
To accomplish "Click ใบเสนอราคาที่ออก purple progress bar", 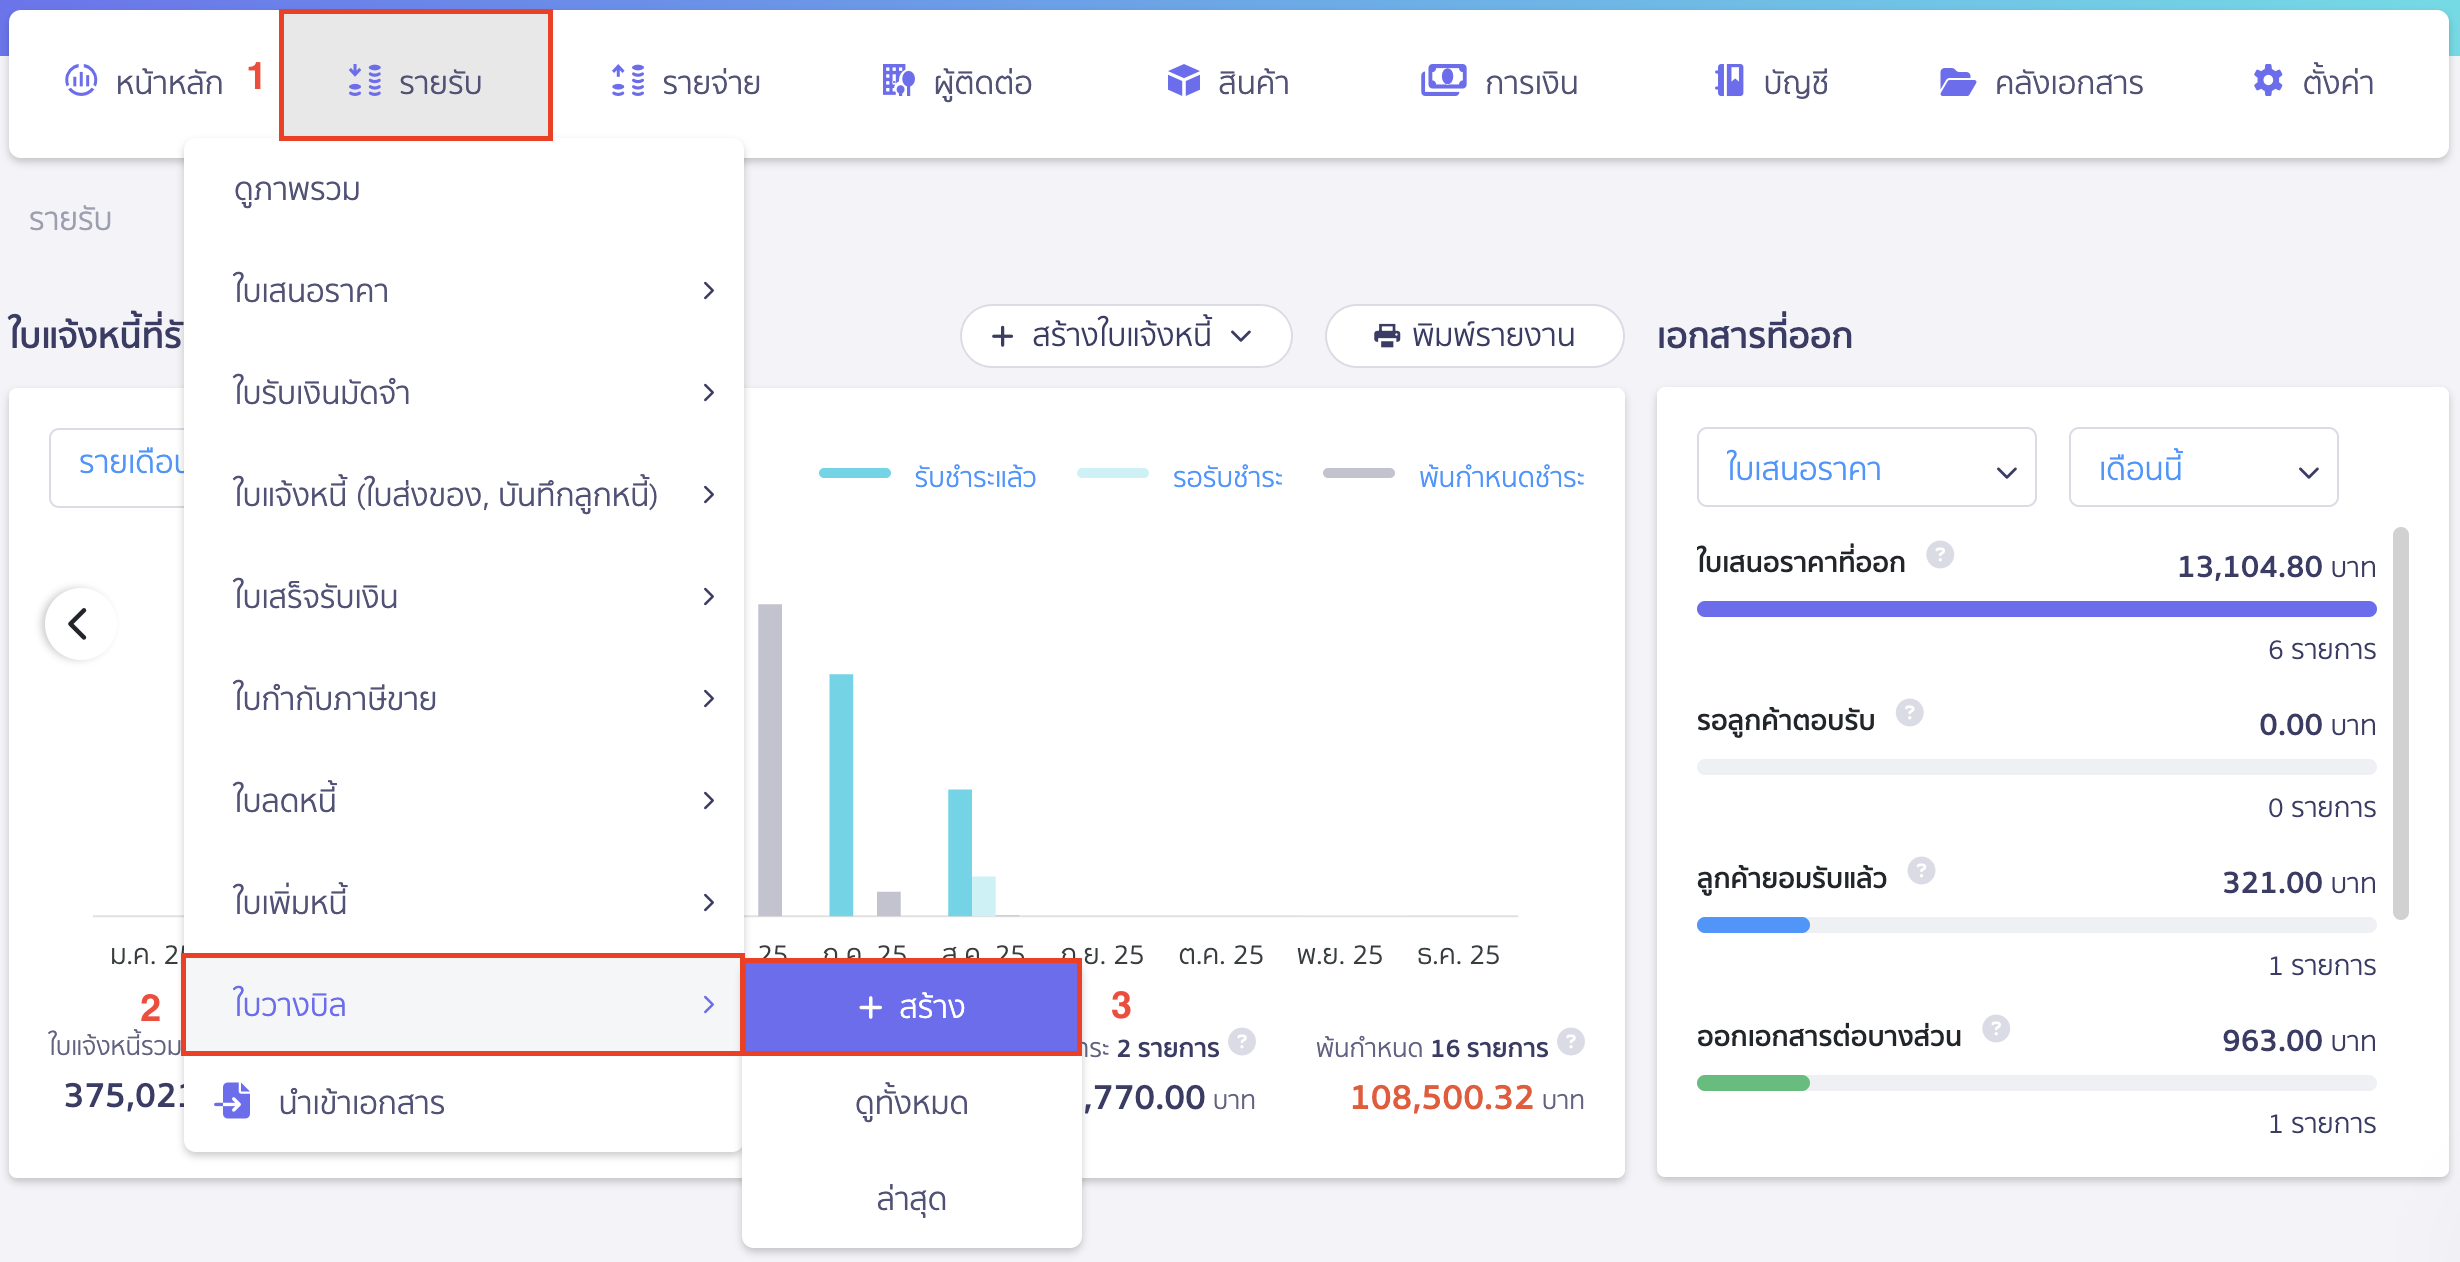I will (x=2036, y=609).
